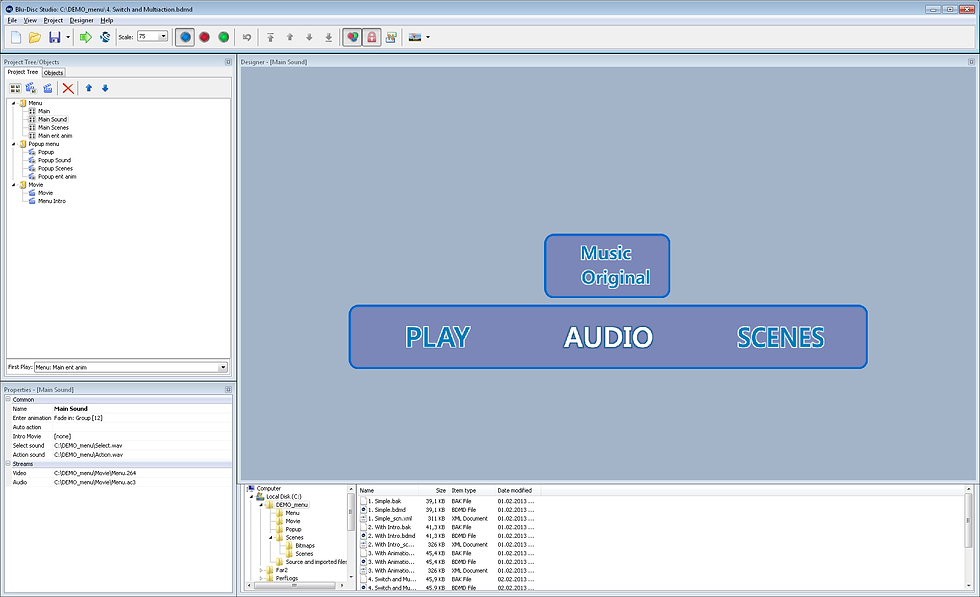The width and height of the screenshot is (980, 597).
Task: Open the Designer menu
Action: click(x=81, y=21)
